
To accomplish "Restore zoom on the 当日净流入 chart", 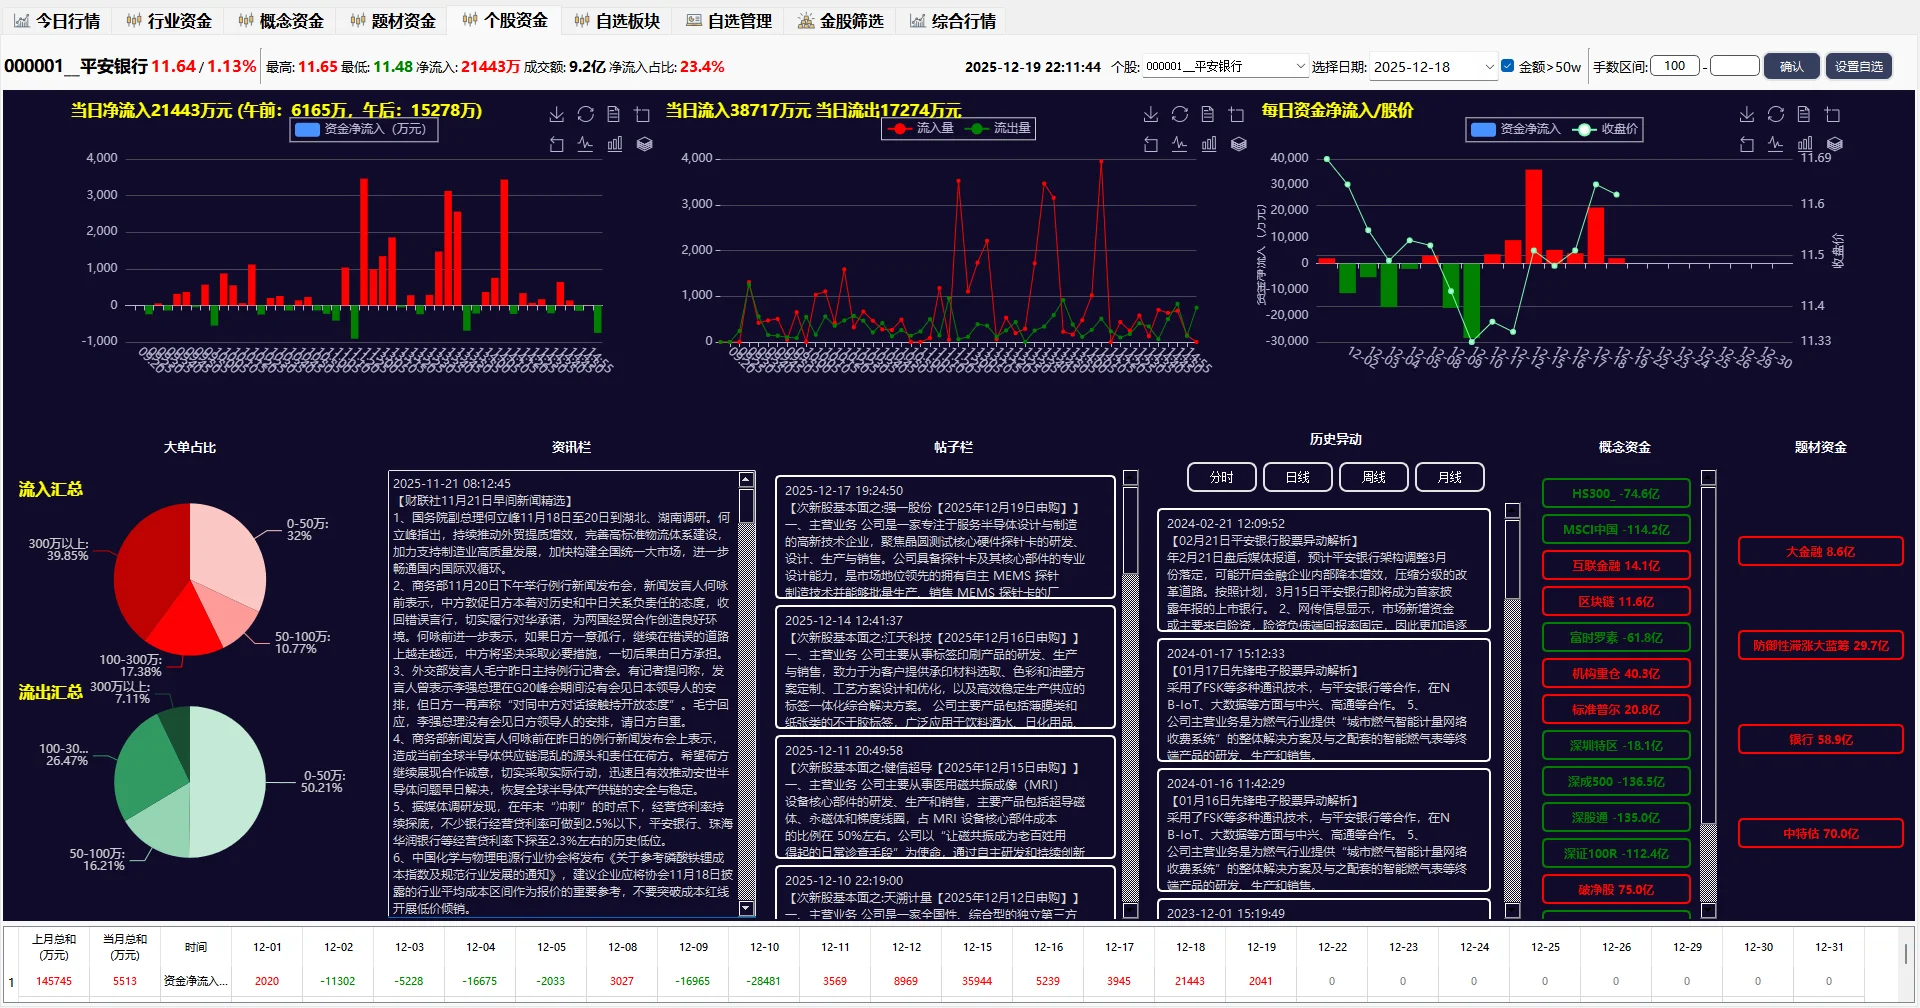I will click(556, 144).
